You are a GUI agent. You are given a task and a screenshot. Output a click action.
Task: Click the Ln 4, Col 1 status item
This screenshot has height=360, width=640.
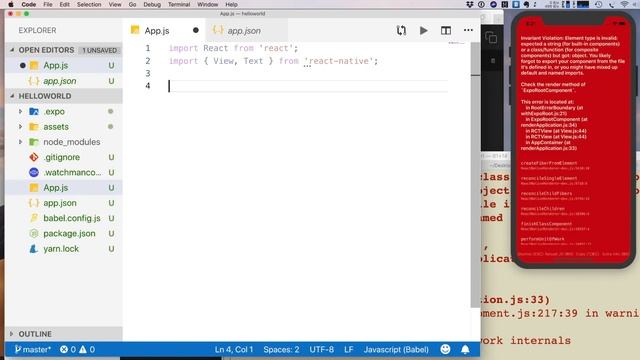click(x=234, y=349)
